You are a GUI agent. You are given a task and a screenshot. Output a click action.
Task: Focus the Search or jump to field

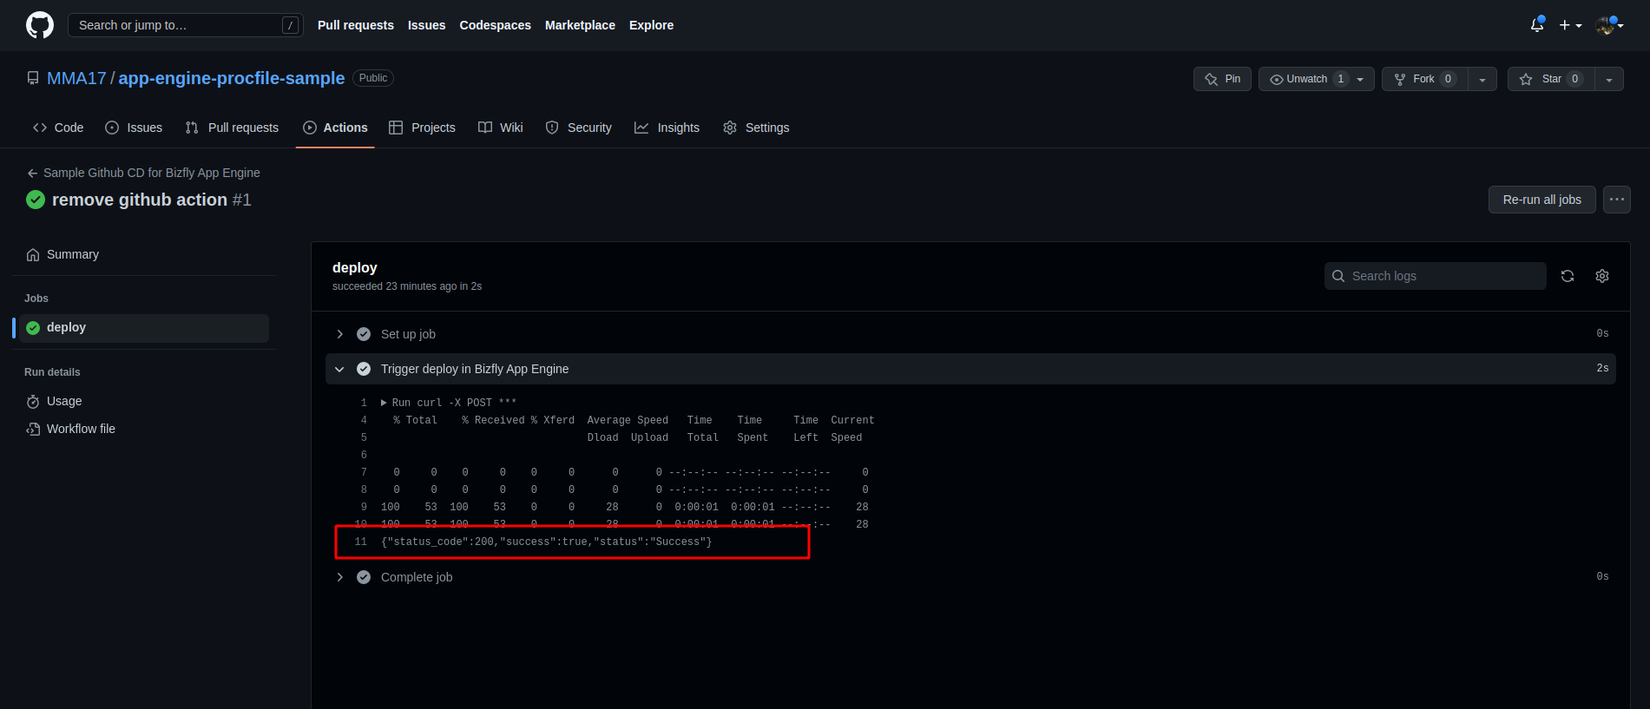coord(185,25)
